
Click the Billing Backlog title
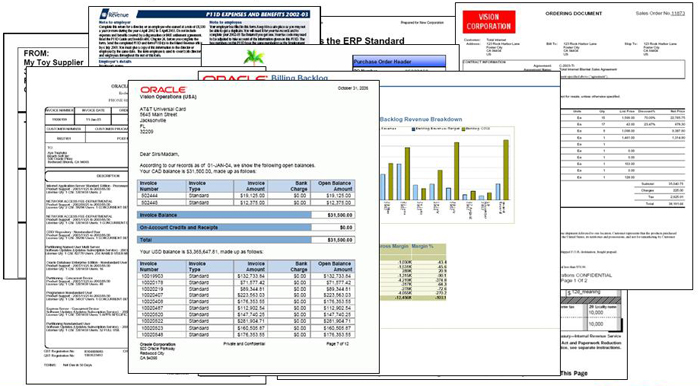click(300, 78)
